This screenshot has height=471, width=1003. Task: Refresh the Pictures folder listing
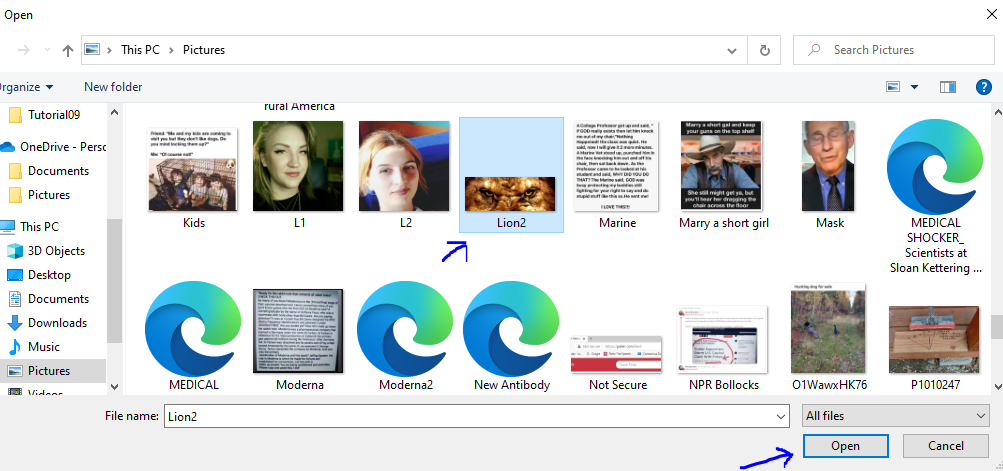pyautogui.click(x=764, y=50)
